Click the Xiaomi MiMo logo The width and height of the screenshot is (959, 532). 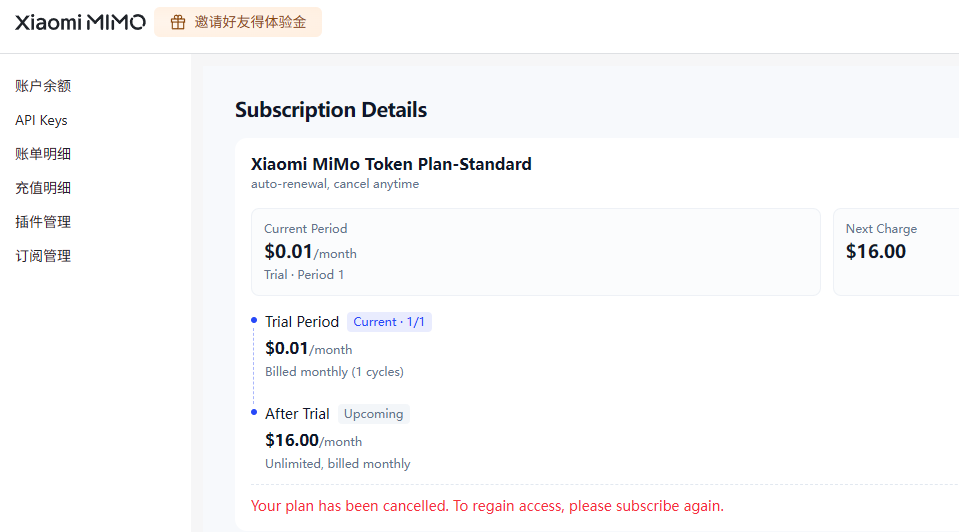coord(80,23)
